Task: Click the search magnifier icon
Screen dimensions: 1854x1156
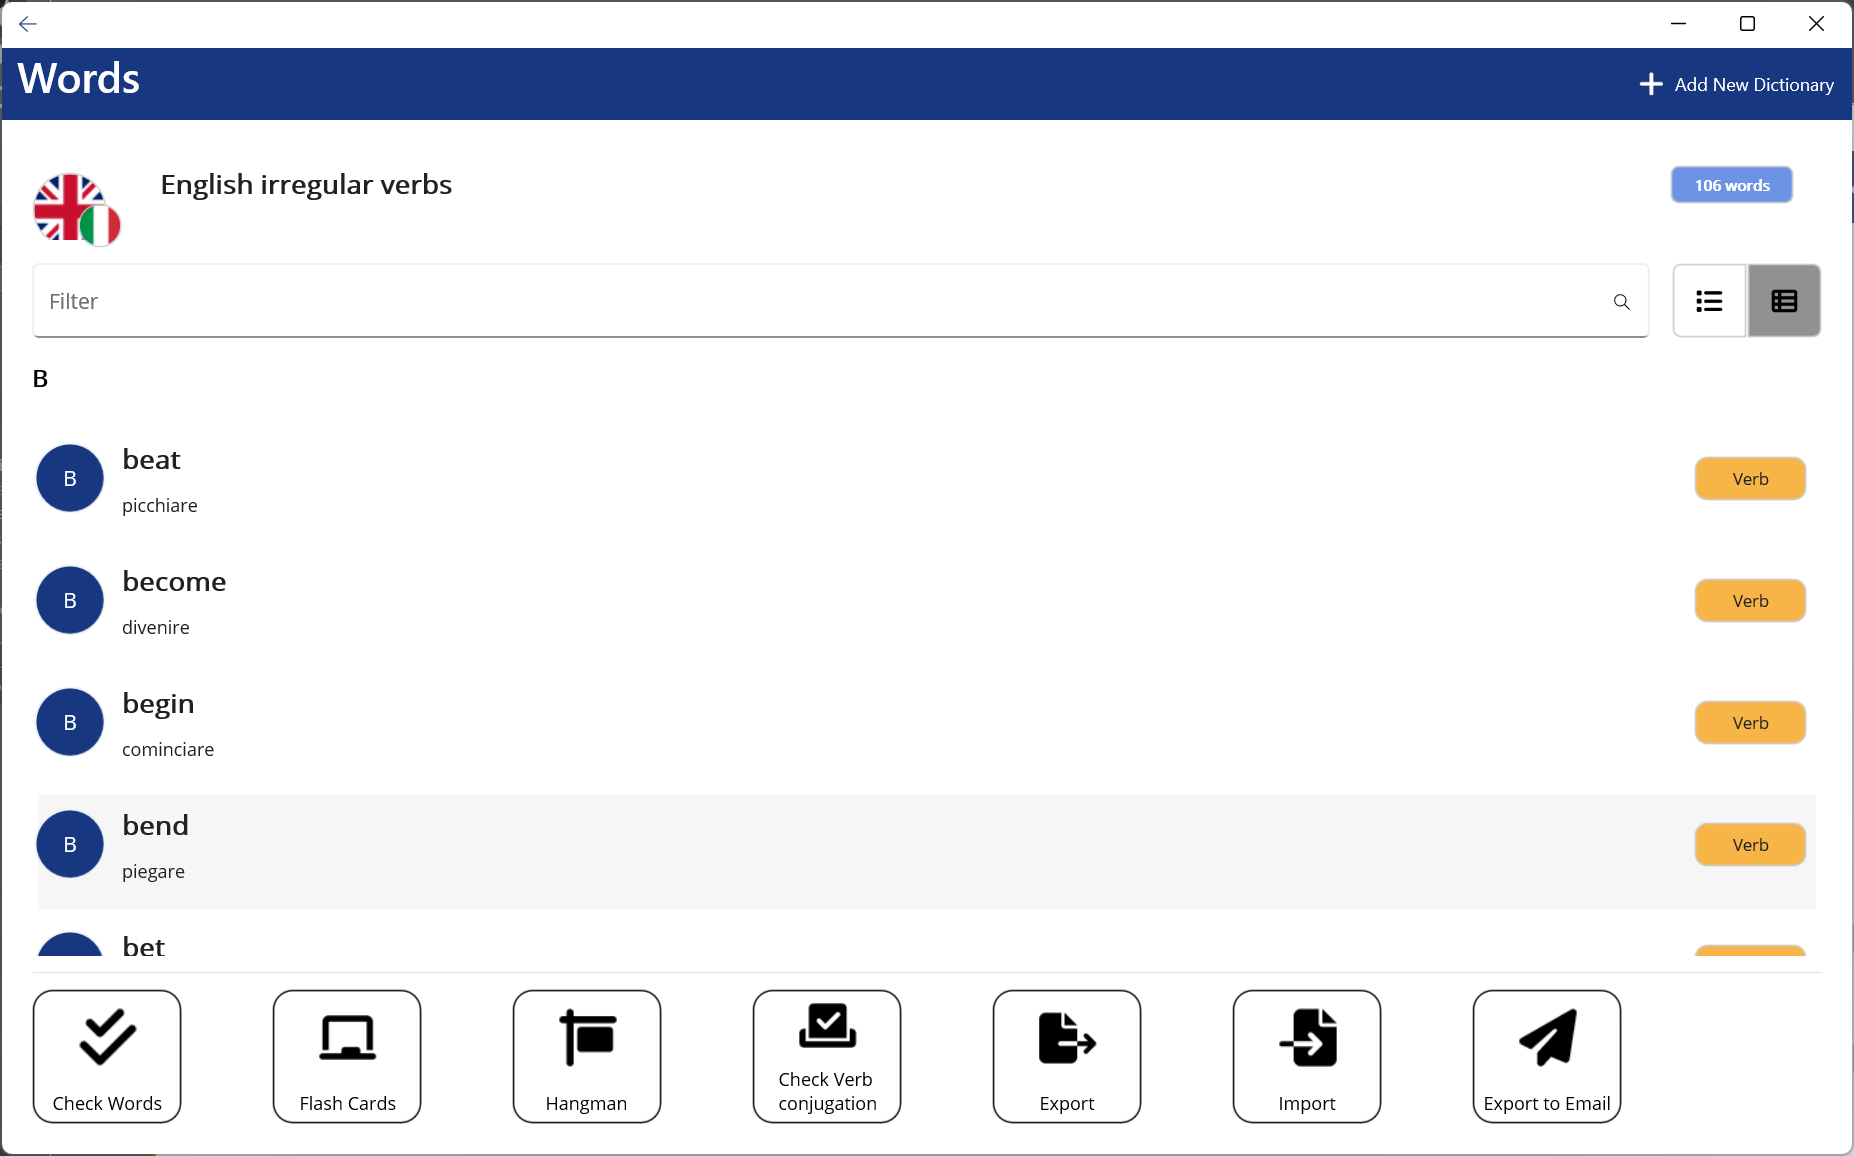Action: (x=1622, y=302)
